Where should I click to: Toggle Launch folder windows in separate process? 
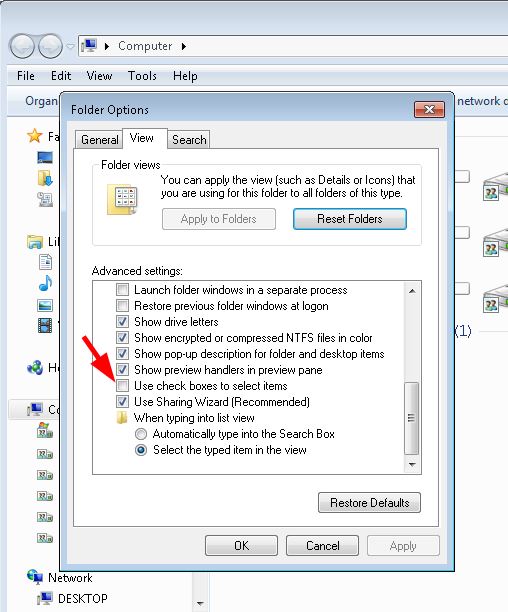123,290
